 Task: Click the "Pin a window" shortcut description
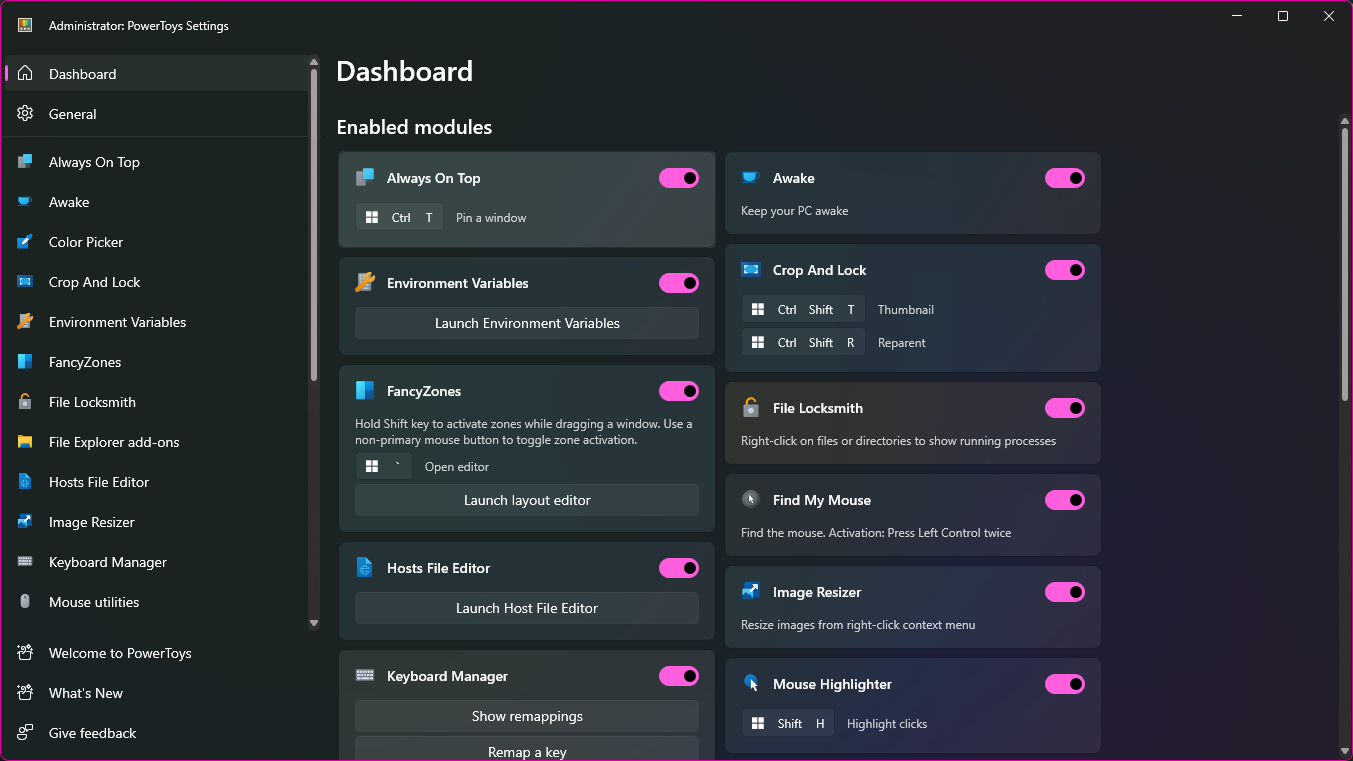coord(491,217)
